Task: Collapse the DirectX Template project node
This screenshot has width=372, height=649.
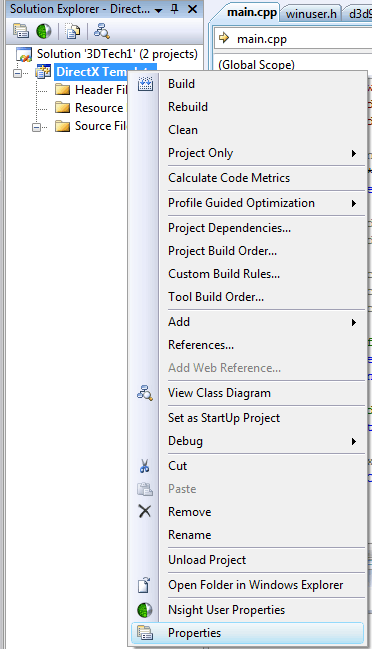Action: coord(17,73)
